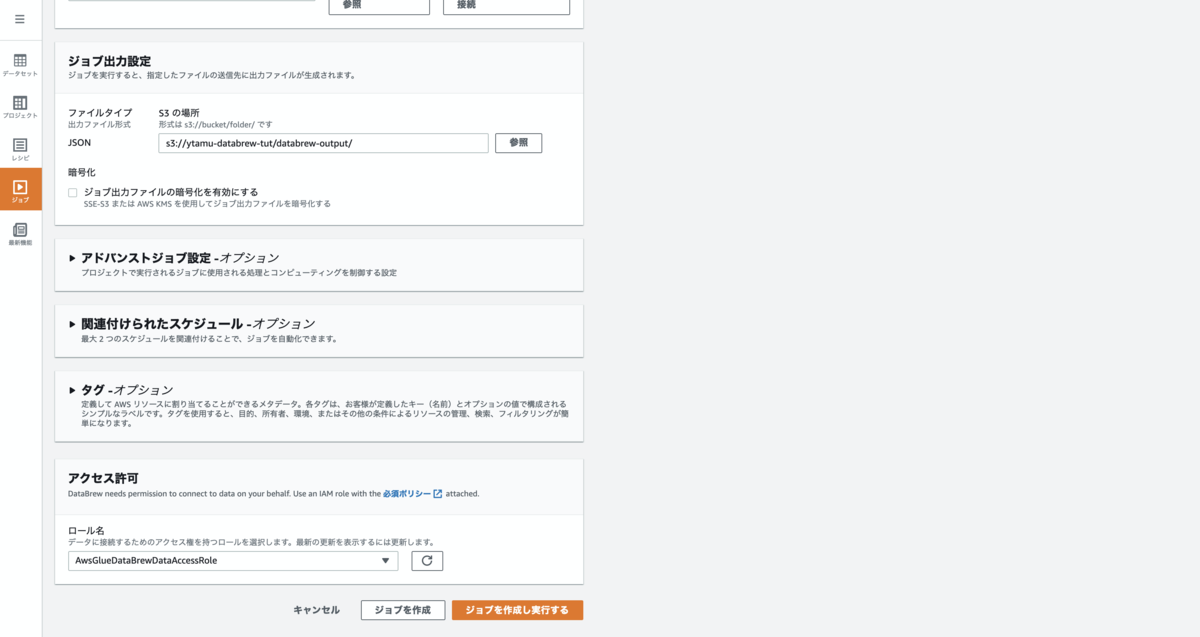
Task: Expand the タグ options section
Action: tap(73, 389)
